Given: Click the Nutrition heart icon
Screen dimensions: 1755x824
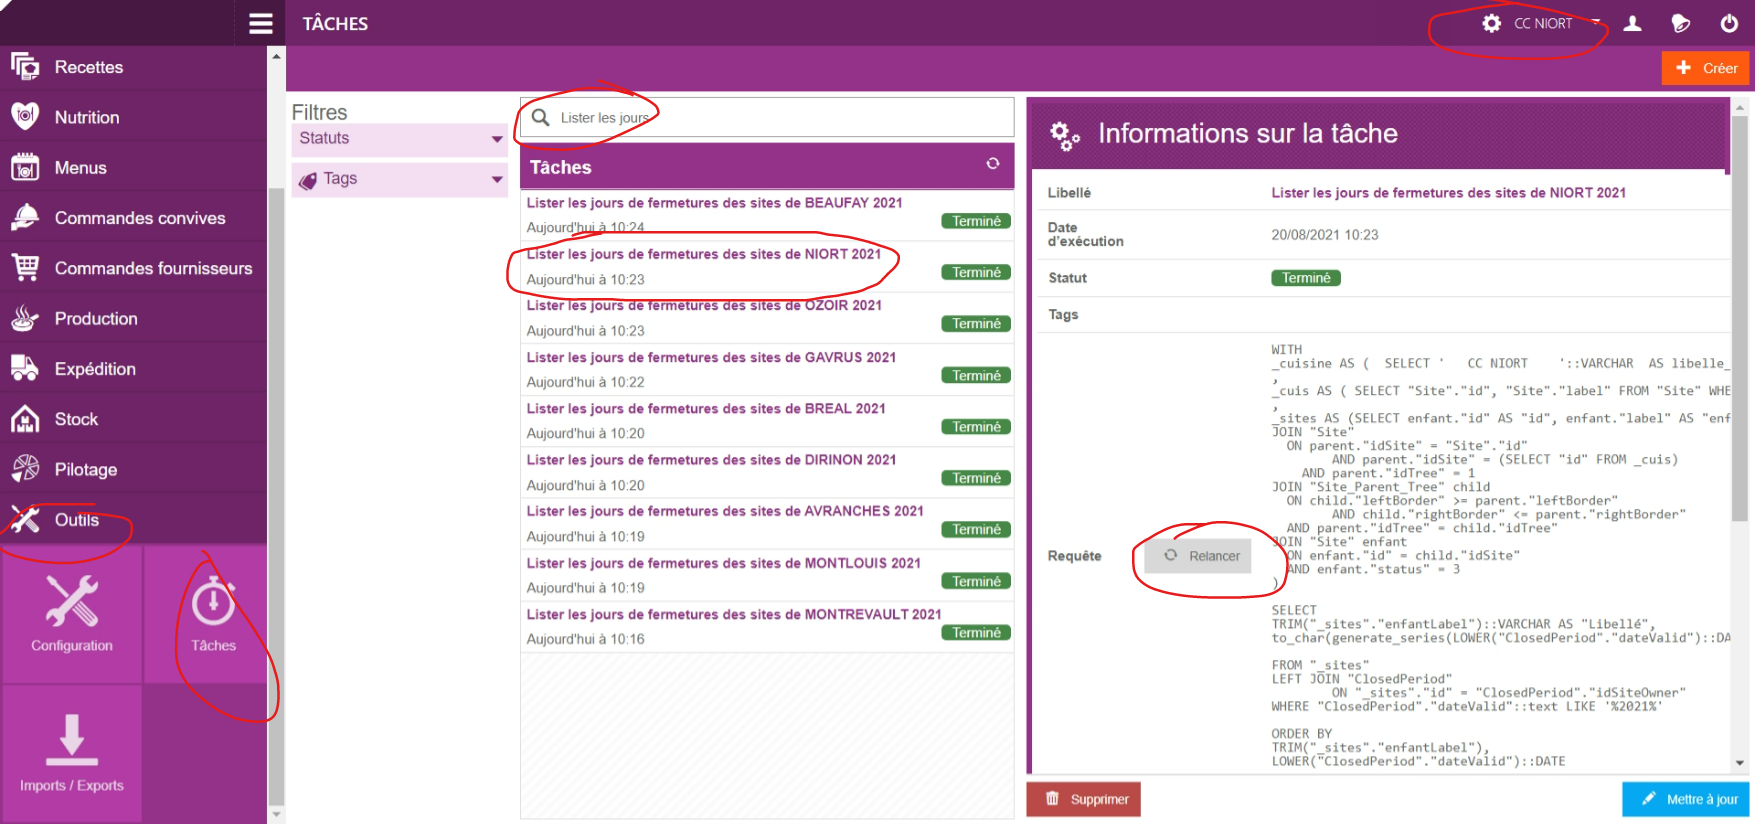Looking at the screenshot, I should click(x=25, y=117).
